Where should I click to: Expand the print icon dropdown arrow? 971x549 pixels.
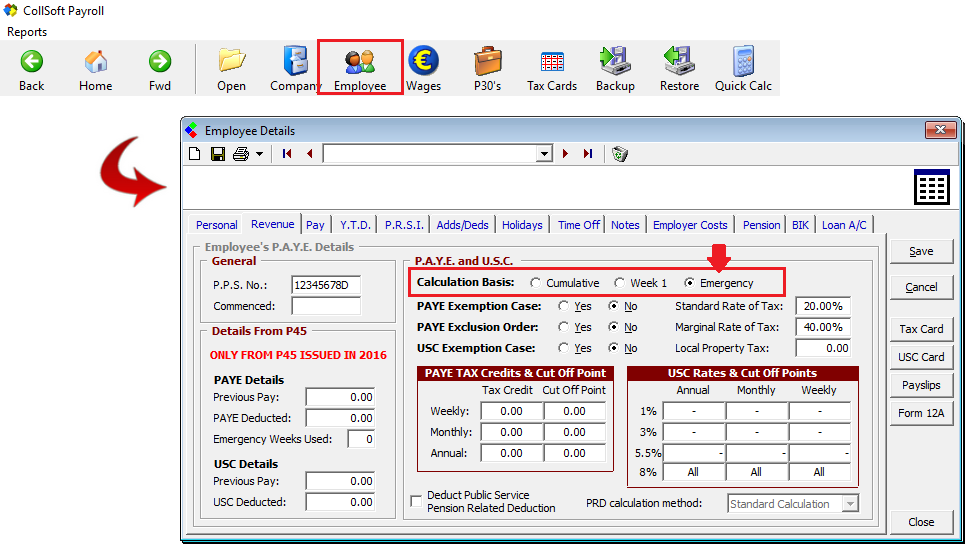[x=259, y=154]
